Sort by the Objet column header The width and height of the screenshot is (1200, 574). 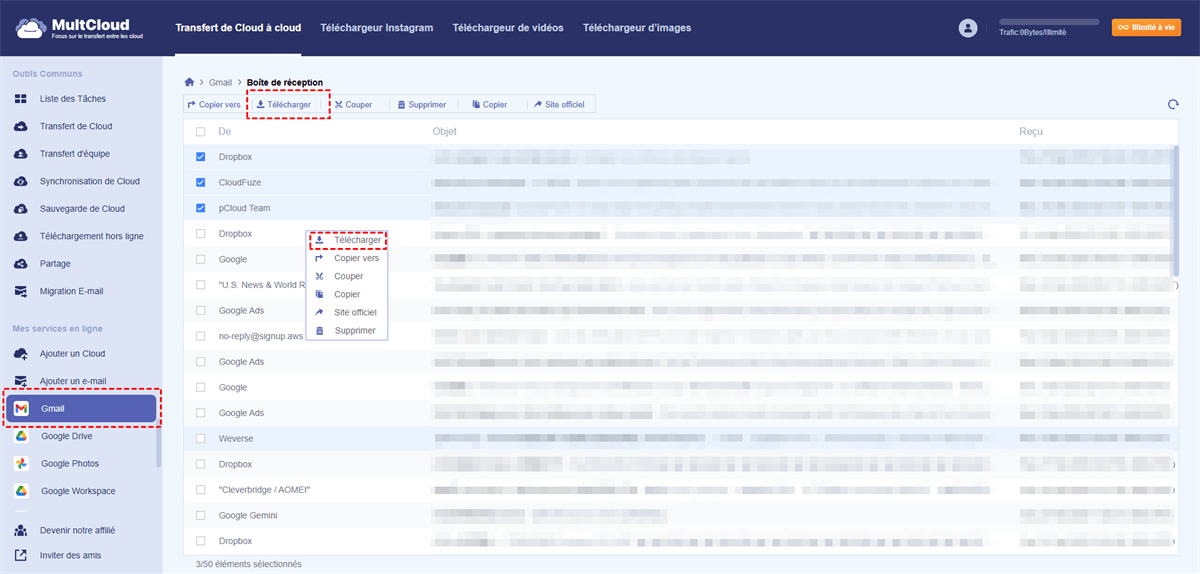444,132
